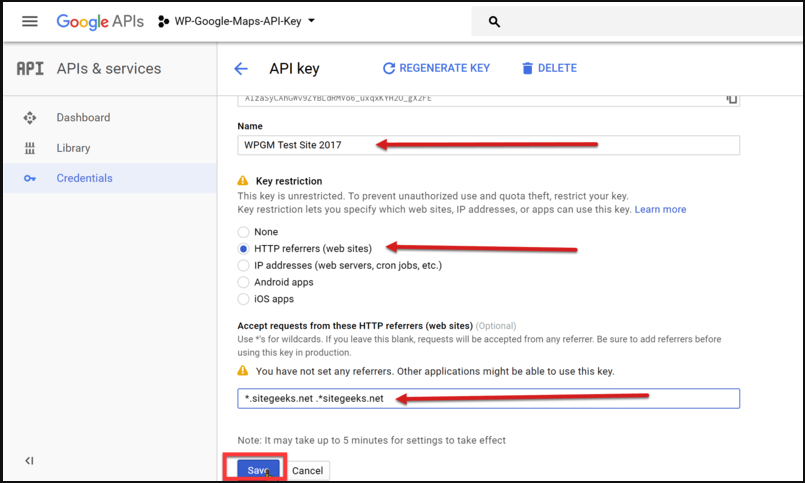The width and height of the screenshot is (805, 483).
Task: Click the referrers input field
Action: click(488, 398)
